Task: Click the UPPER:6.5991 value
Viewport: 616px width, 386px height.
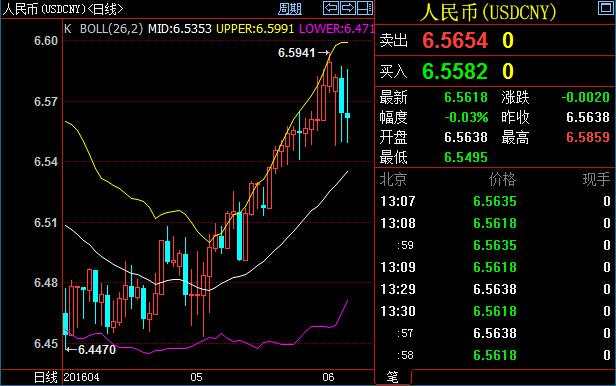Action: click(x=255, y=29)
